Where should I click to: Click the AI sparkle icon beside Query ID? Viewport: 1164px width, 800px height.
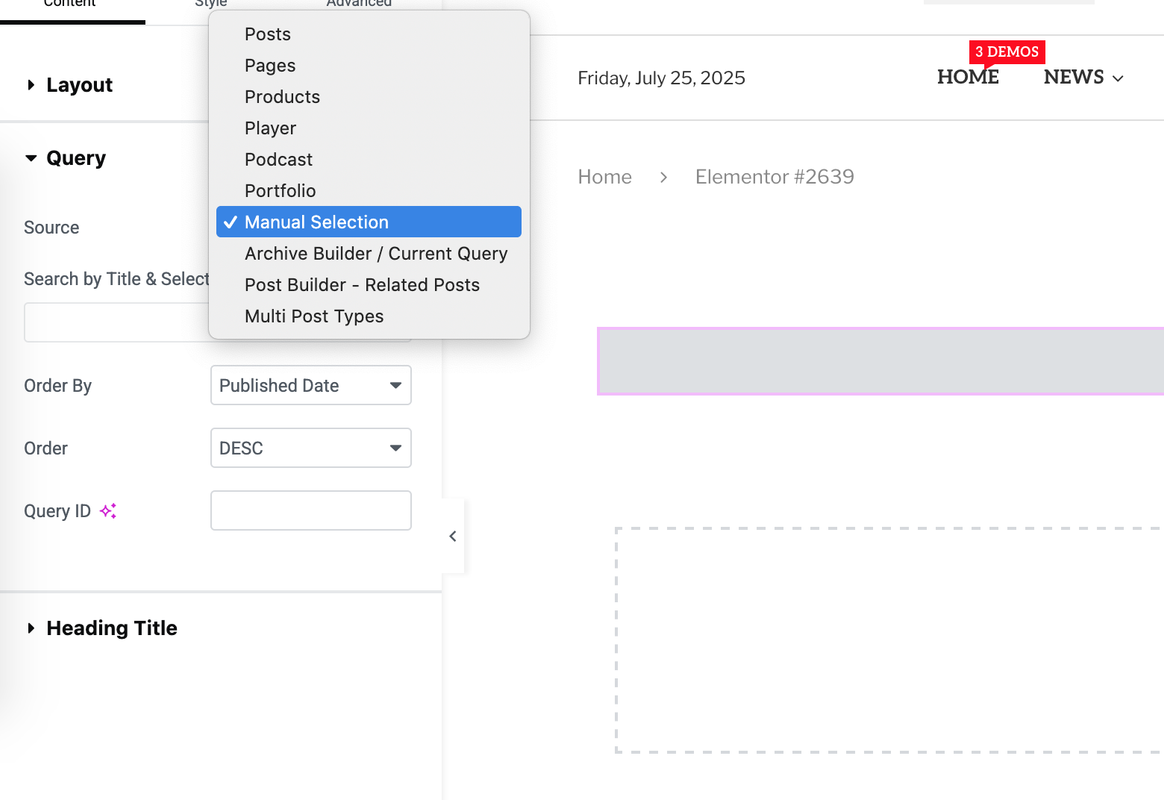(108, 511)
